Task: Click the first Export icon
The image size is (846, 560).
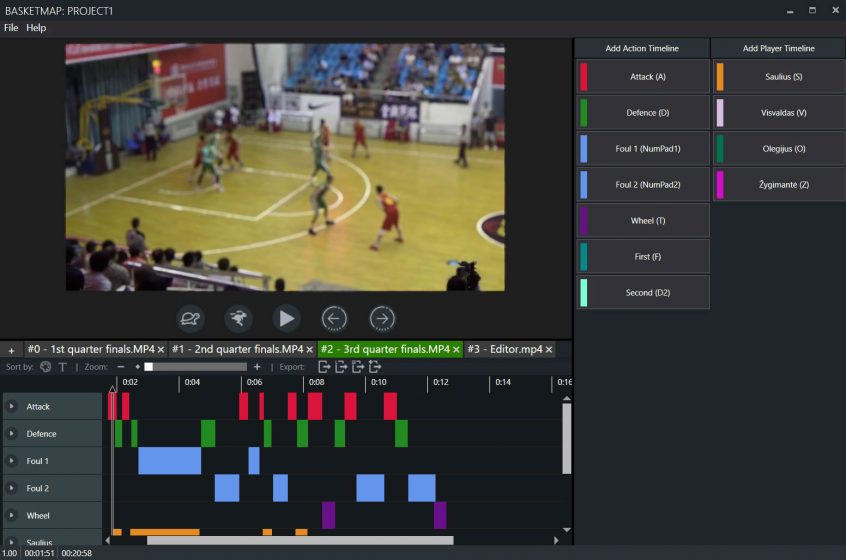Action: pos(324,367)
